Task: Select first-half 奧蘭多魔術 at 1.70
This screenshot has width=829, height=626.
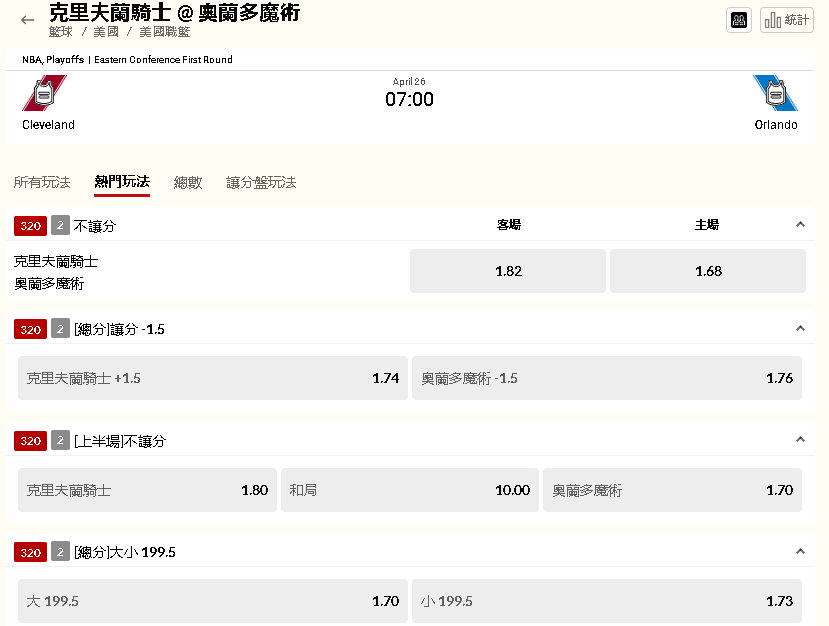Action: click(673, 490)
